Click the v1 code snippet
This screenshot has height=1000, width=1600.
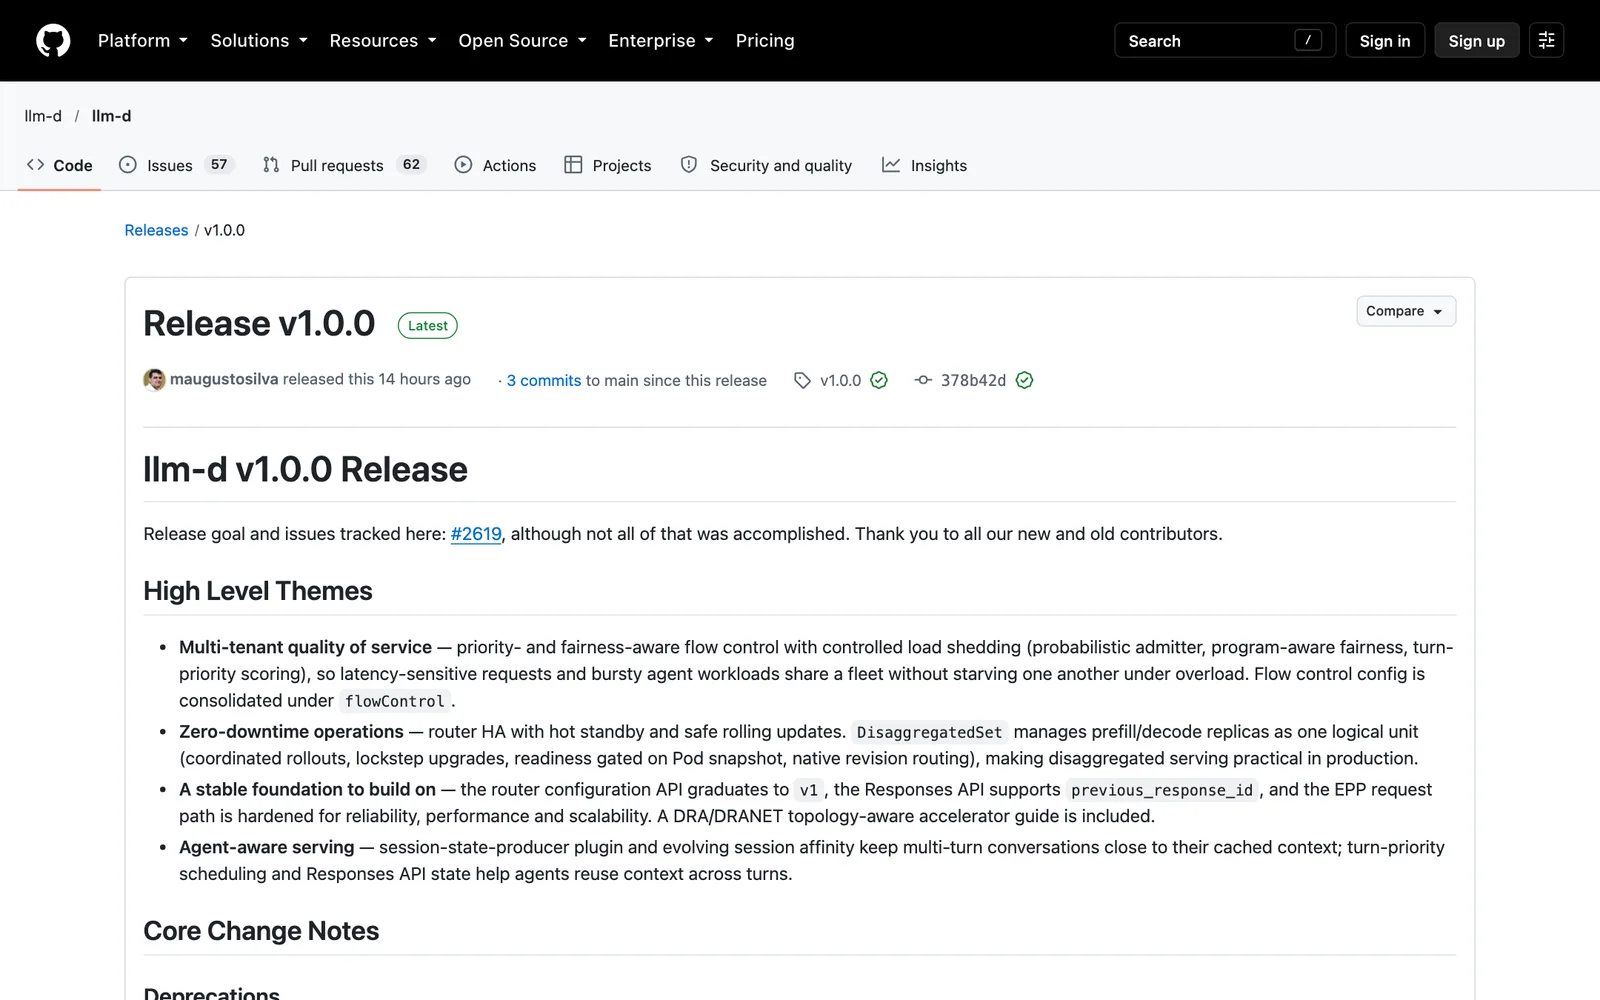[809, 790]
